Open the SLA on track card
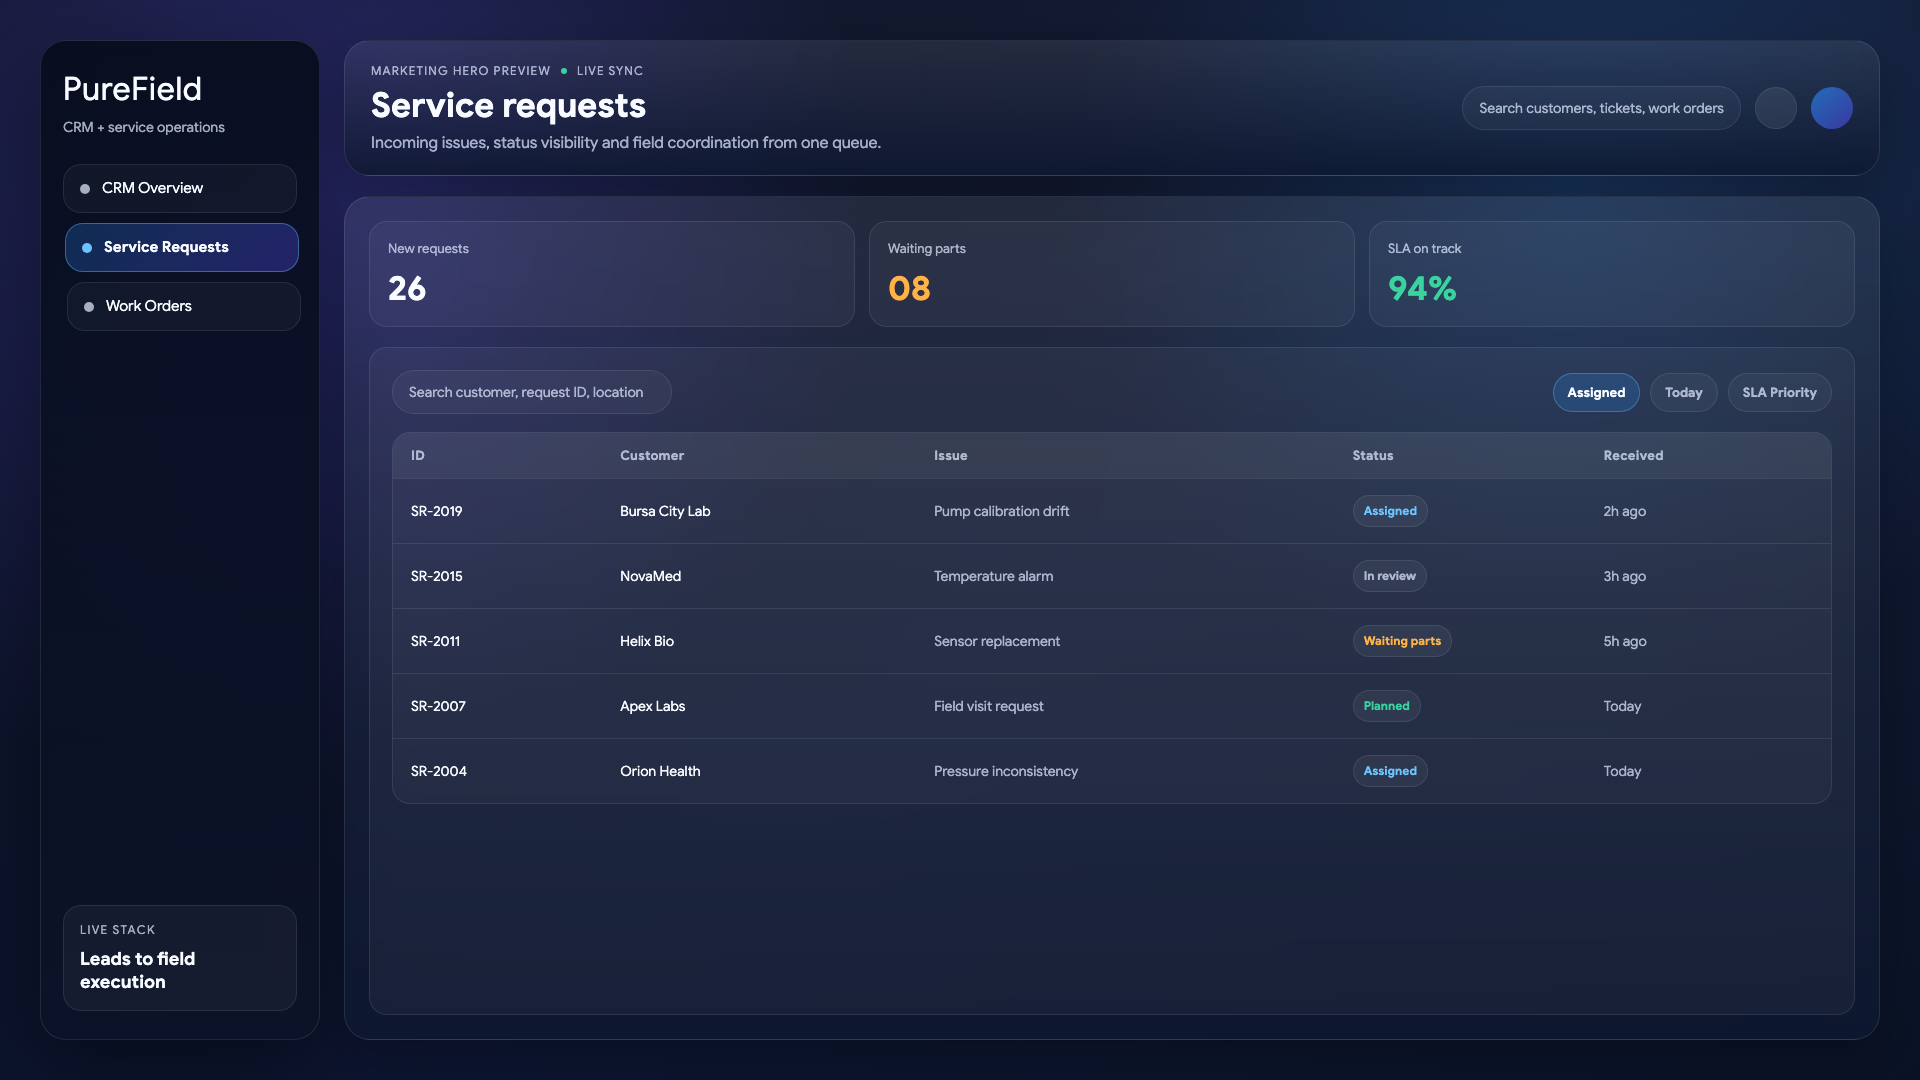The height and width of the screenshot is (1080, 1920). [1612, 274]
